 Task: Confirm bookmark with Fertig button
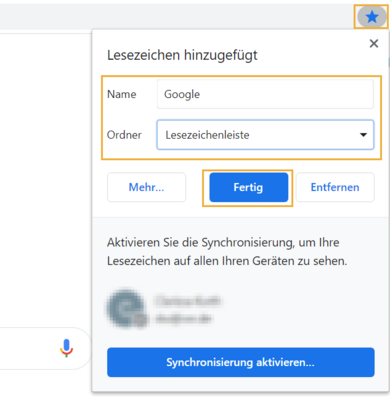pos(249,187)
